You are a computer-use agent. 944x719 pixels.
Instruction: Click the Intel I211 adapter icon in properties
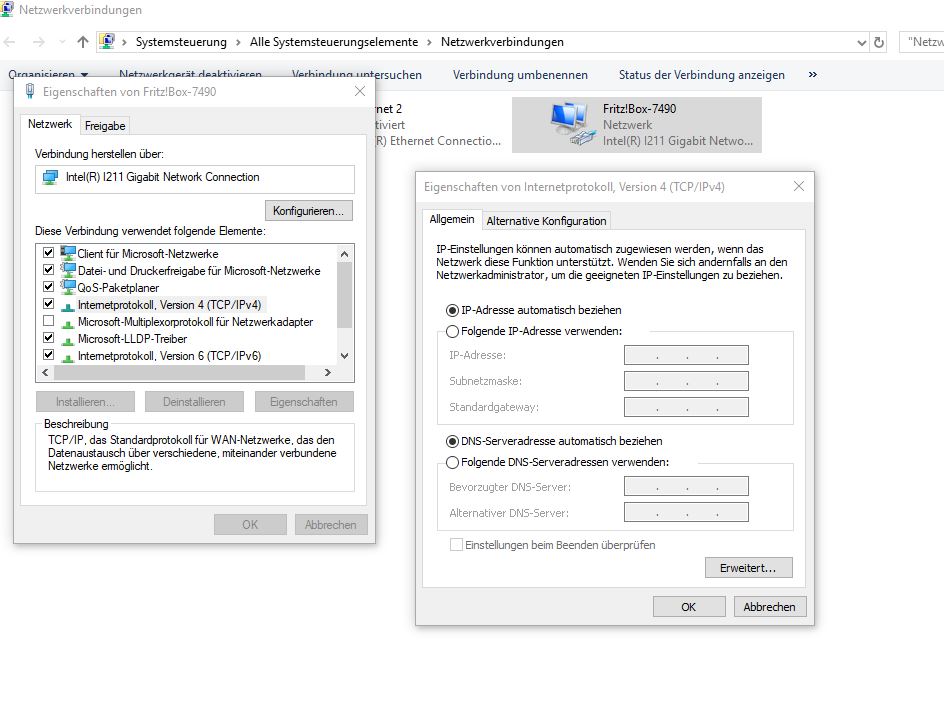pyautogui.click(x=51, y=177)
